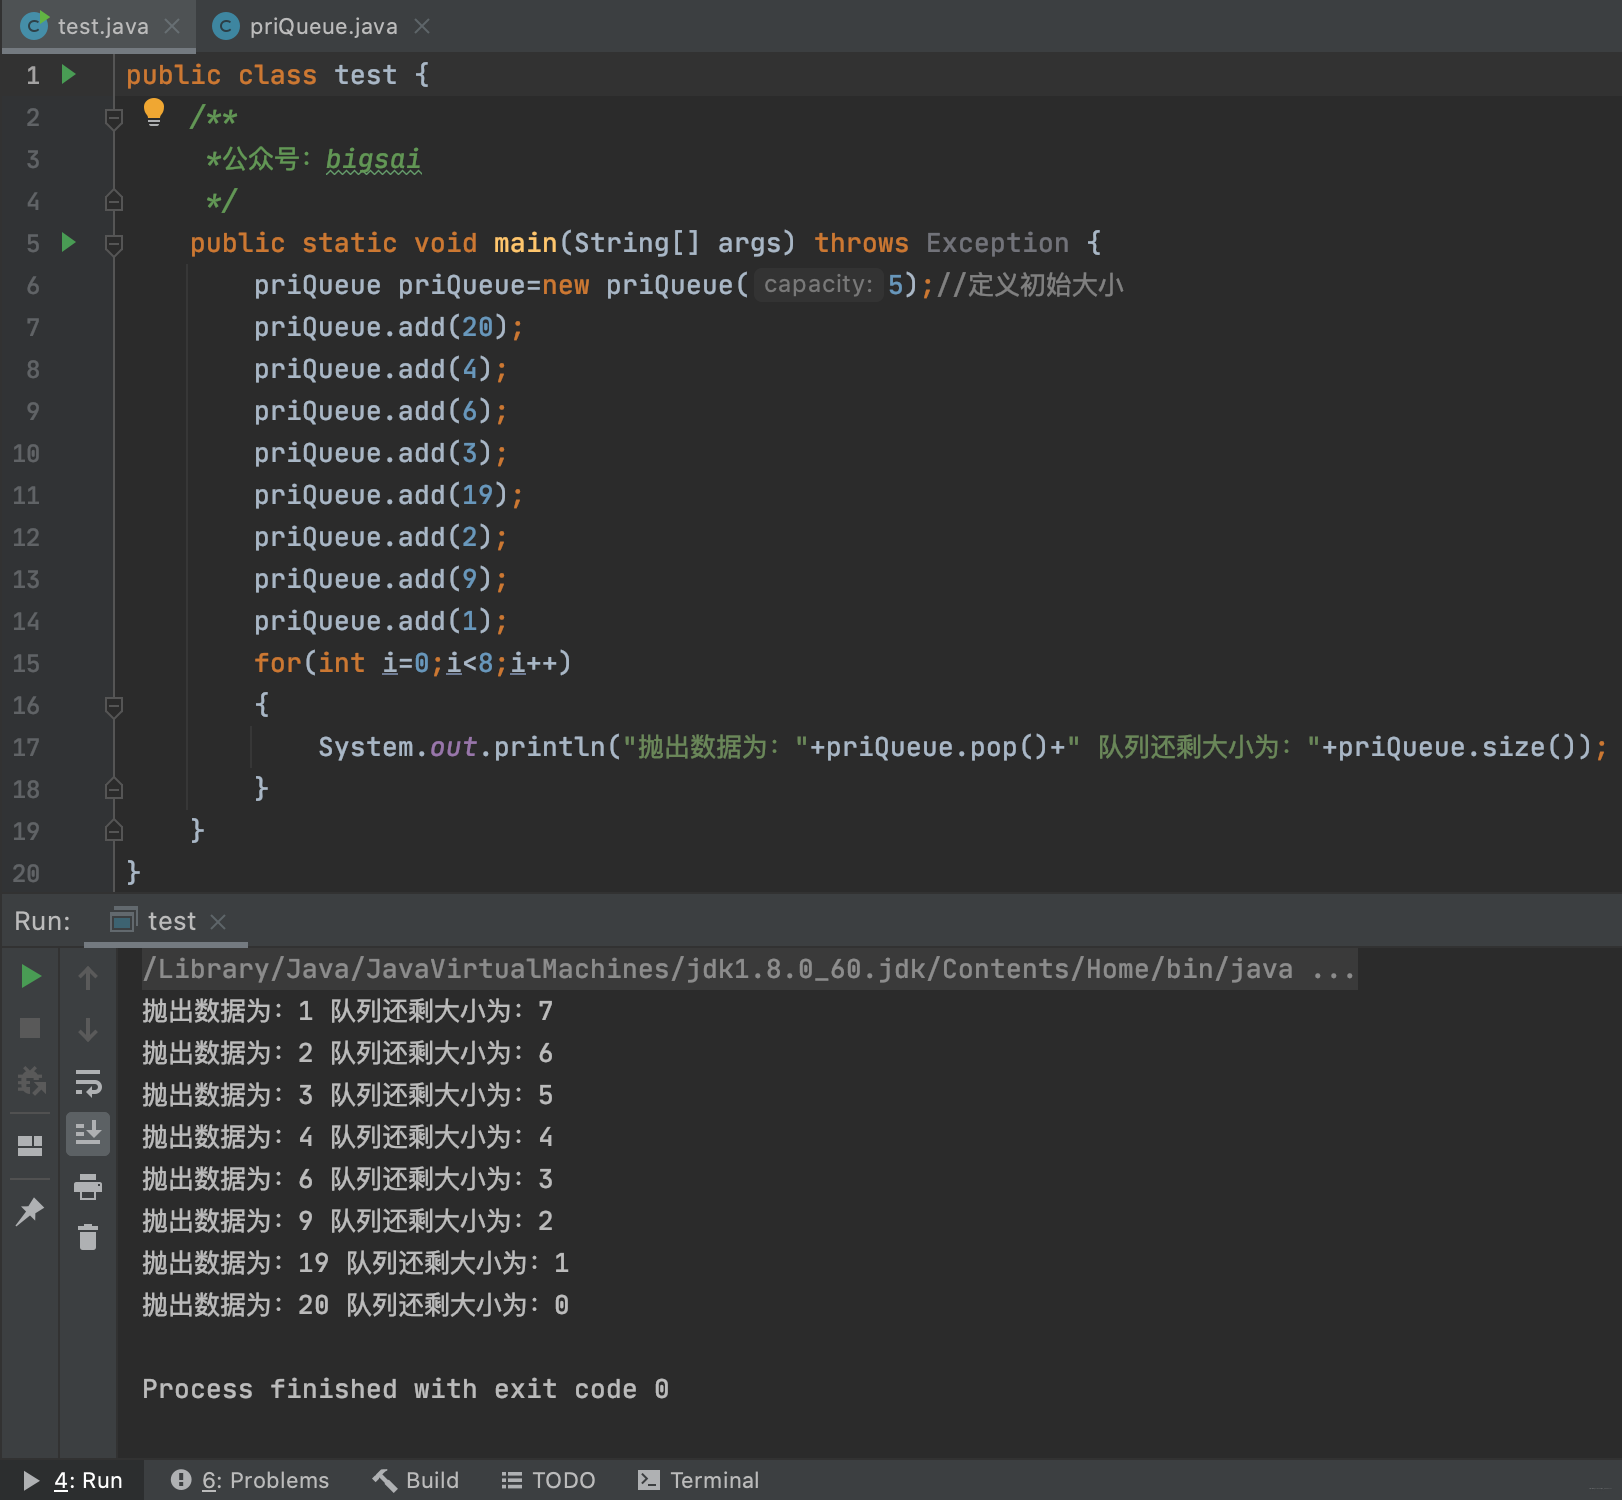Click the priQueue.add(19) statement
The image size is (1622, 1500).
tap(388, 495)
